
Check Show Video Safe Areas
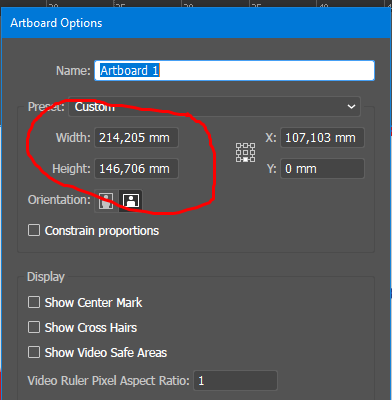(x=34, y=352)
